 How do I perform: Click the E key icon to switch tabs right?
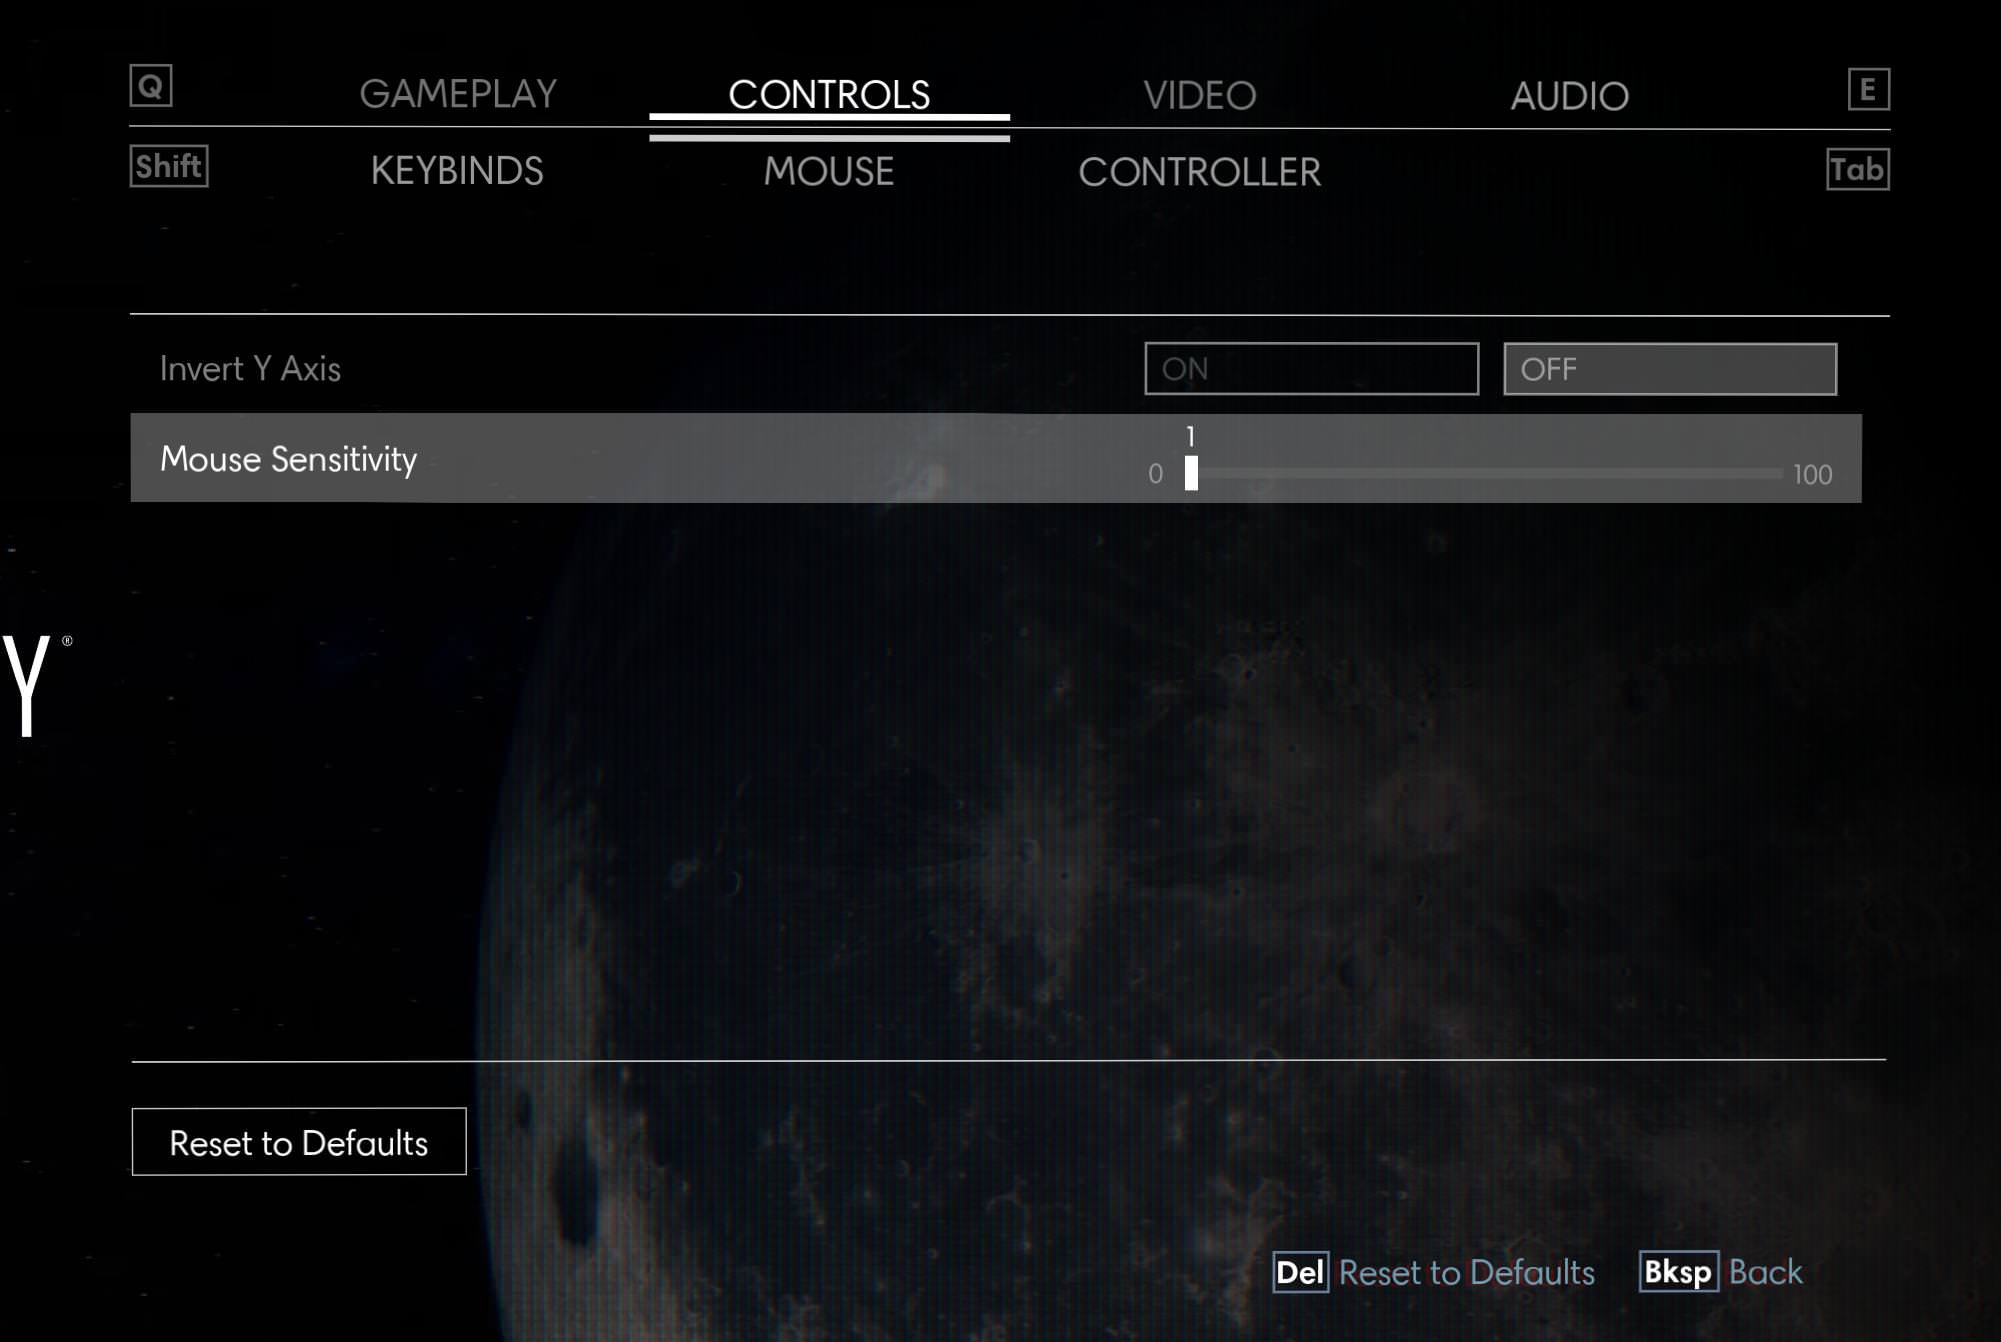[1870, 88]
